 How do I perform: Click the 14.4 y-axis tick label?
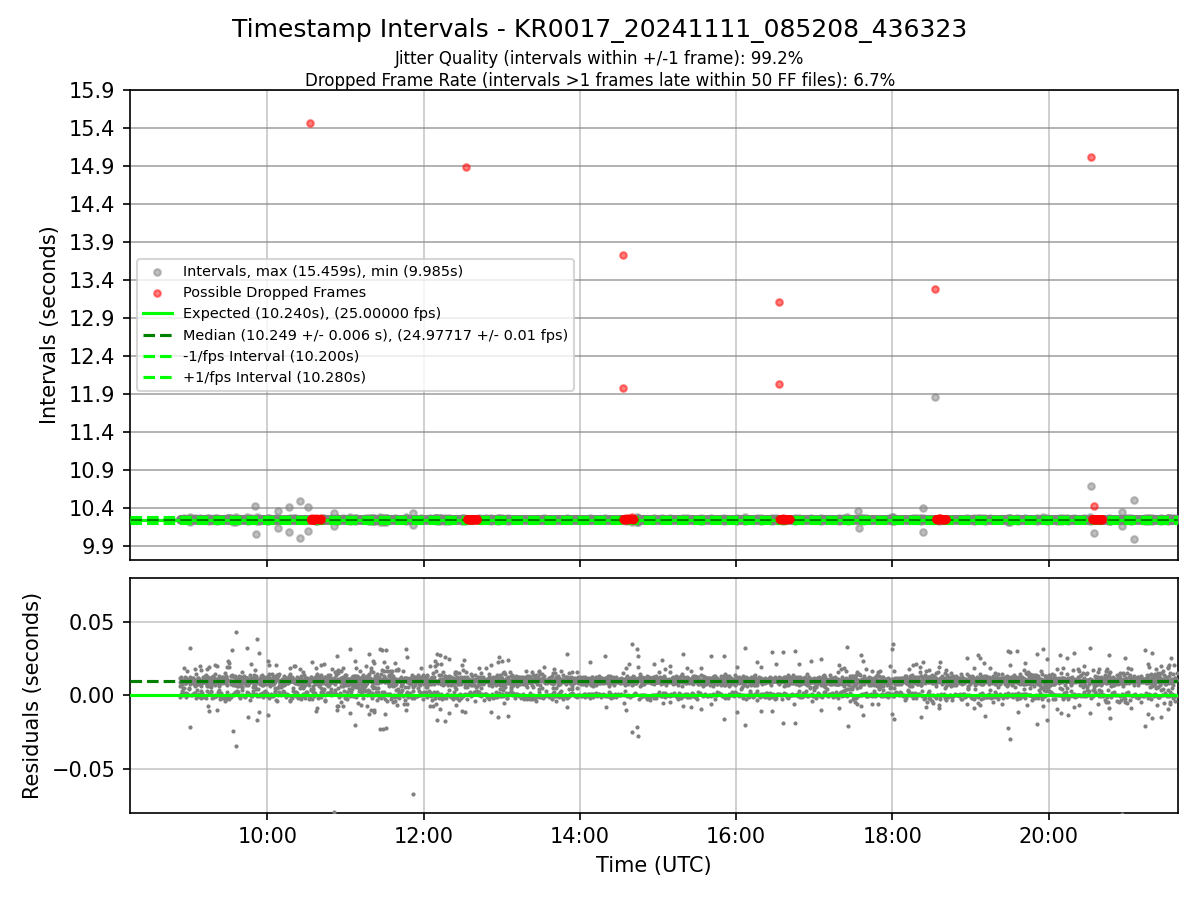(x=93, y=205)
